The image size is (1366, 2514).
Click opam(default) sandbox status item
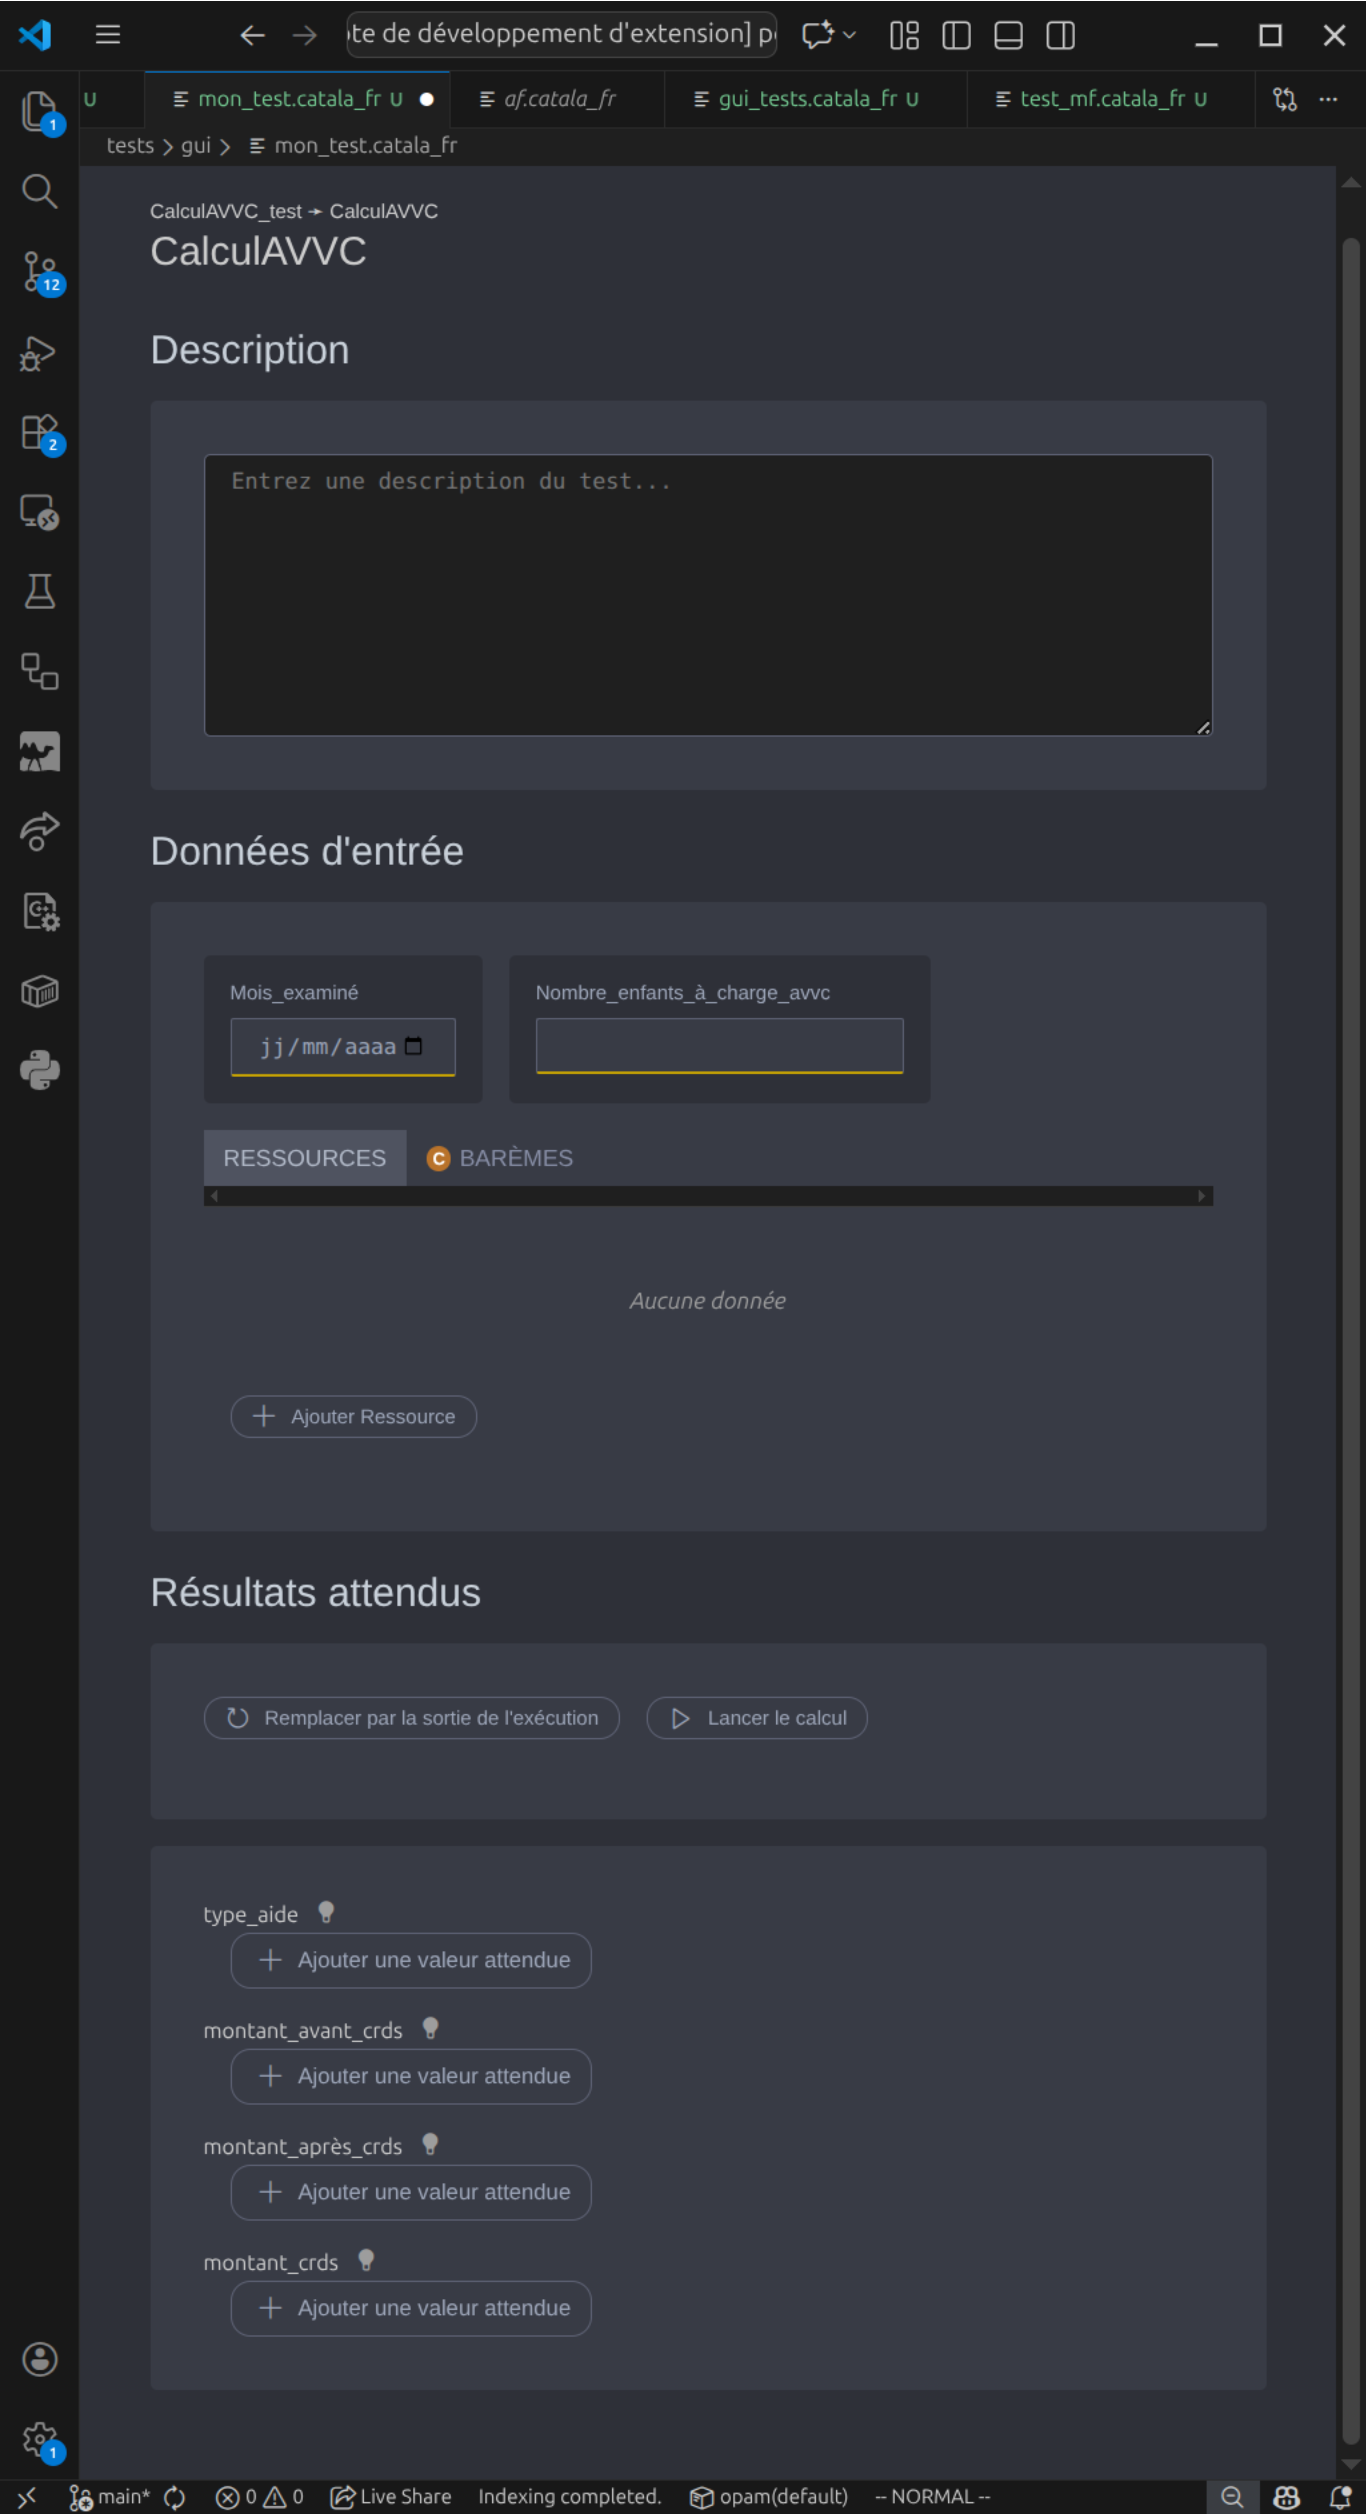point(769,2497)
